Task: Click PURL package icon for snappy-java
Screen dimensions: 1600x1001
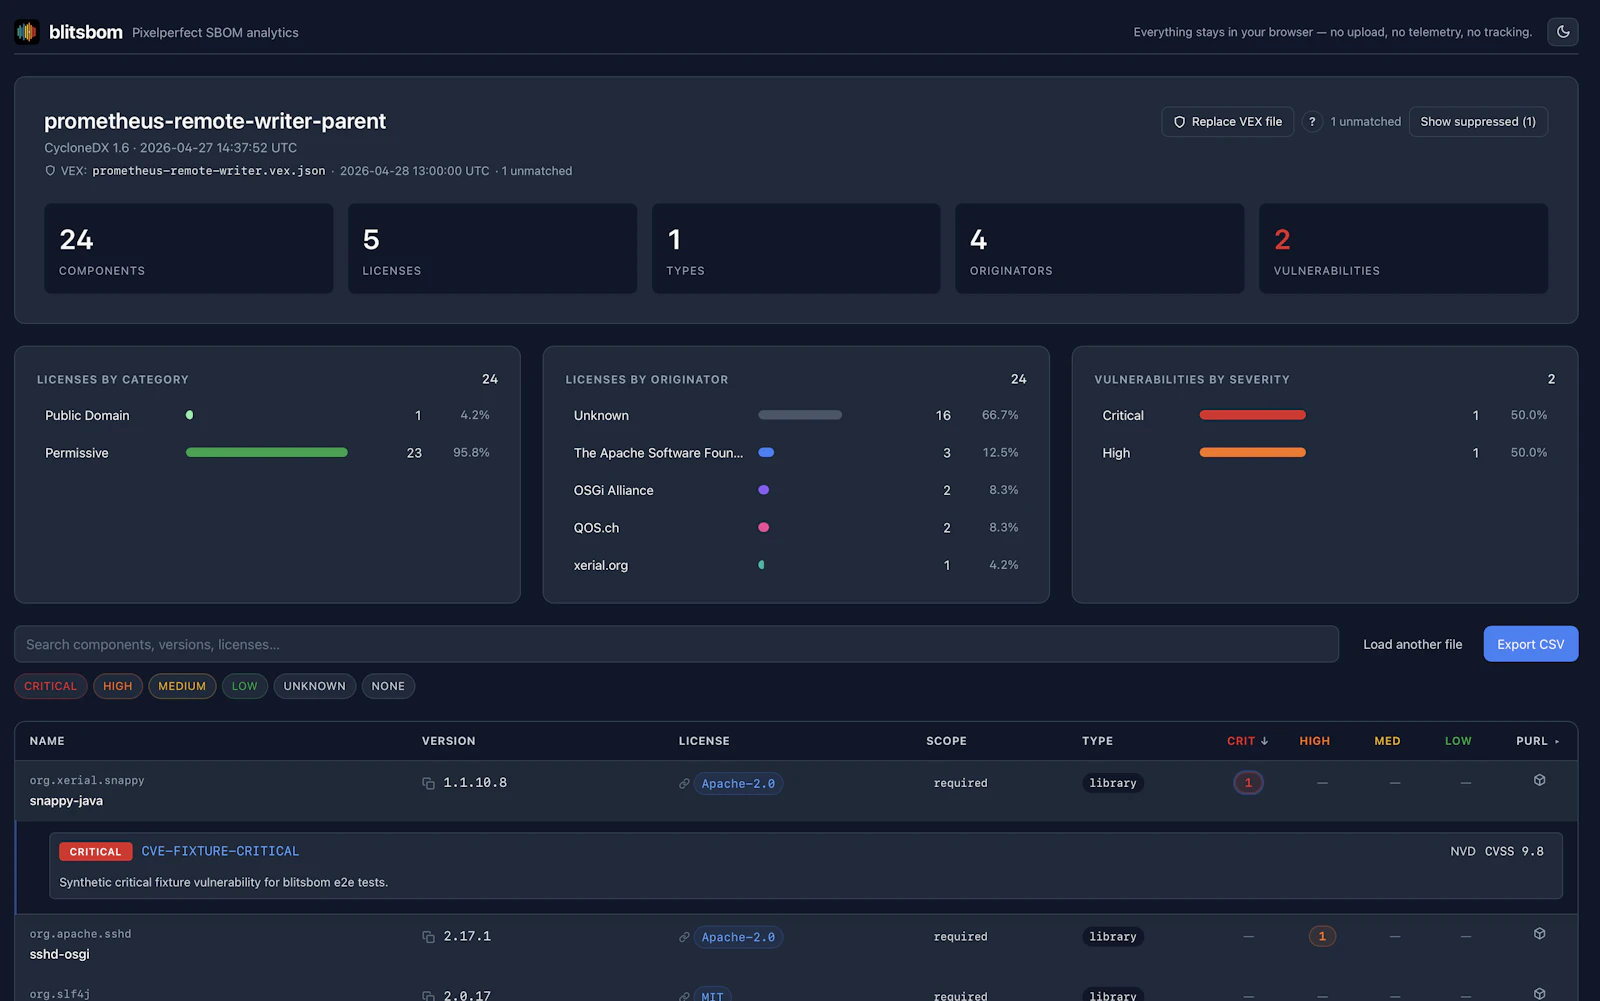Action: pyautogui.click(x=1540, y=780)
